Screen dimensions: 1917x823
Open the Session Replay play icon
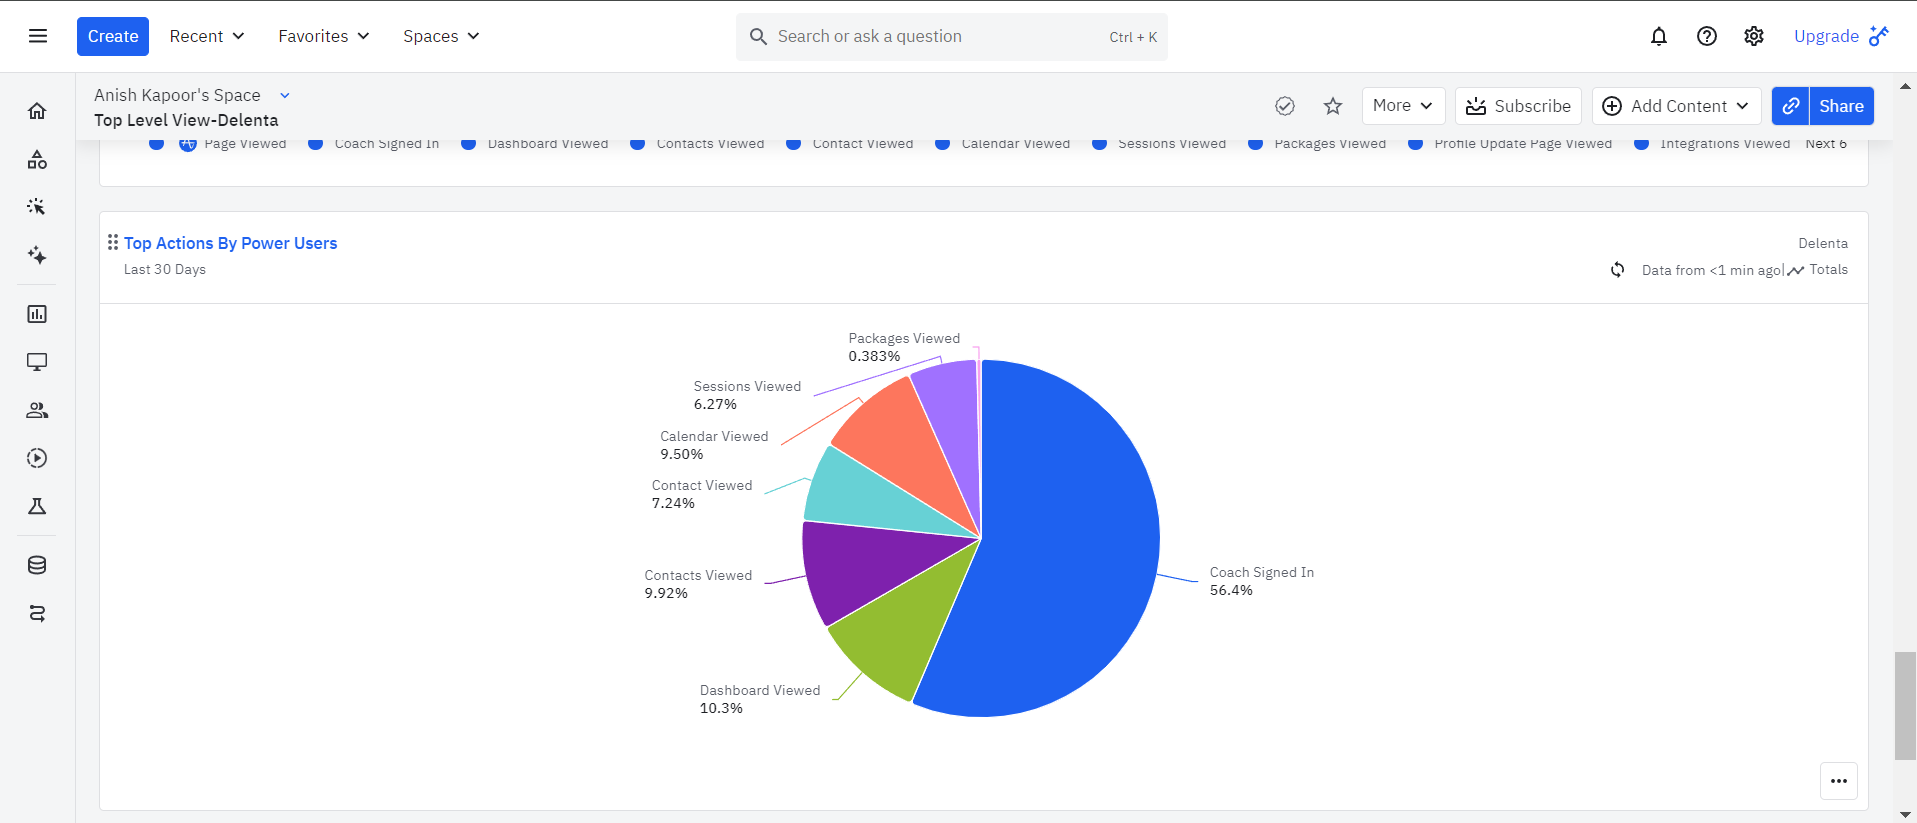coord(37,458)
